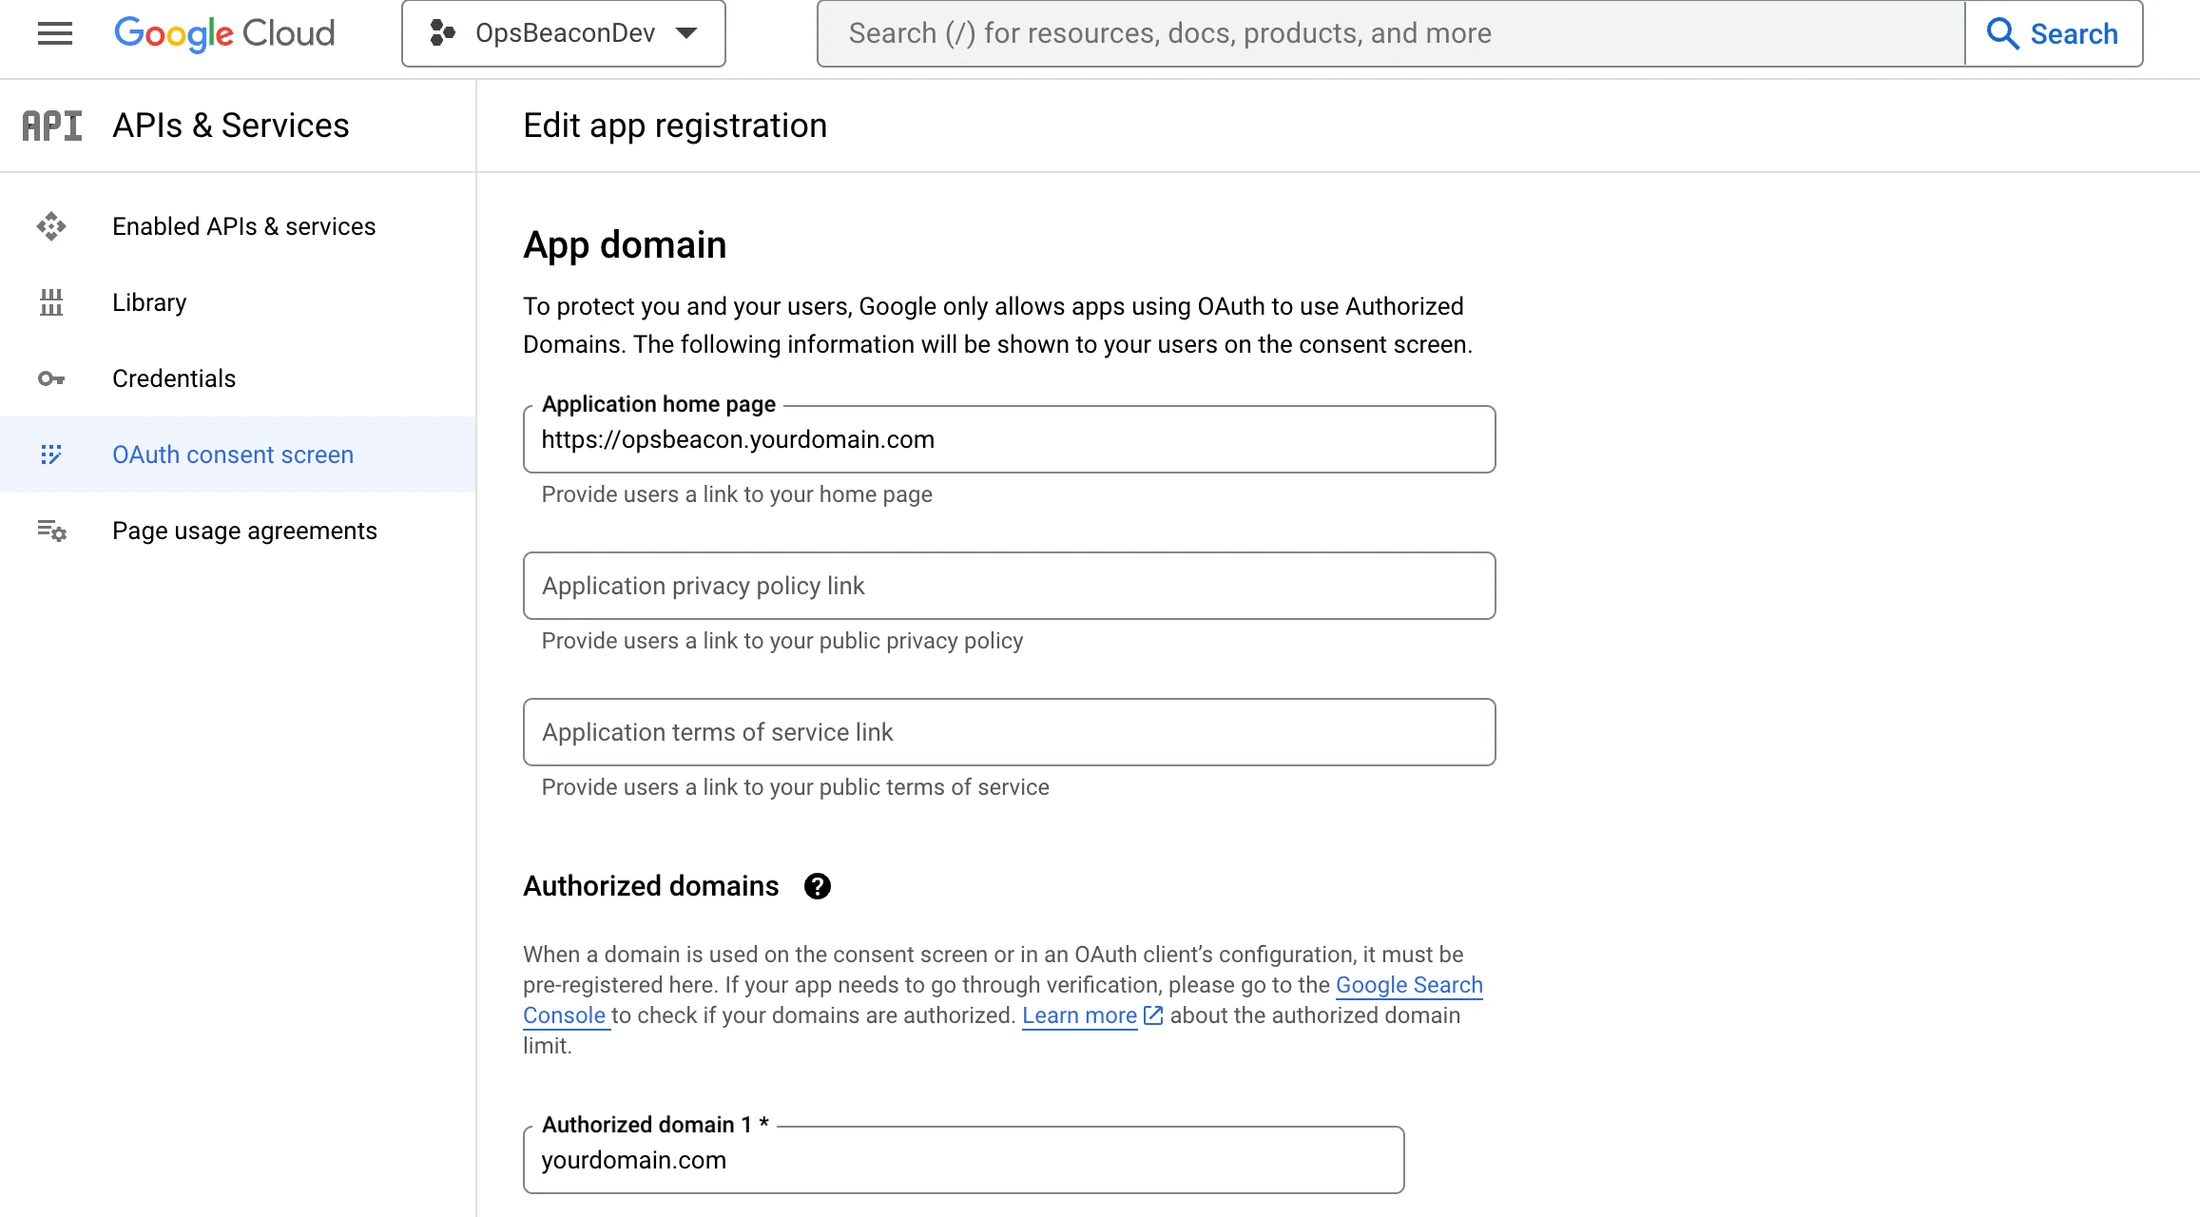Click the OpsBeaconDev project dropdown icon
This screenshot has width=2200, height=1217.
point(685,33)
